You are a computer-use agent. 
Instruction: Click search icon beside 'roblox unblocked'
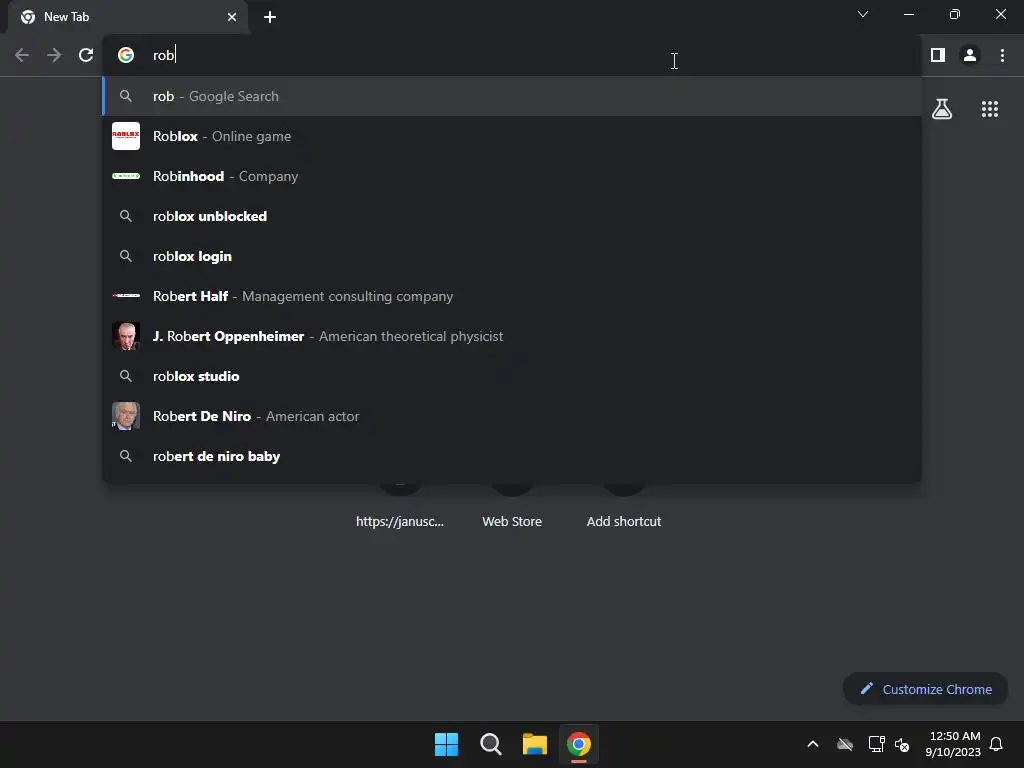[126, 216]
